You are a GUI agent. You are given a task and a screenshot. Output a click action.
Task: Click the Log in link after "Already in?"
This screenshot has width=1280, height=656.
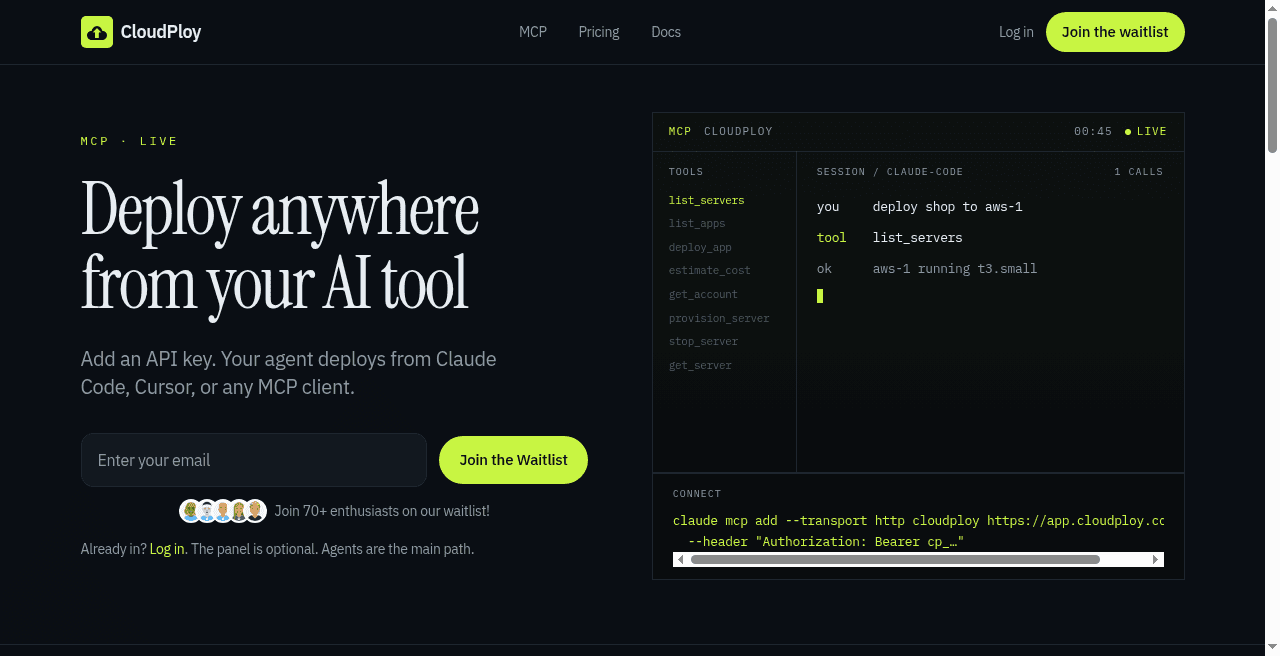tap(167, 549)
